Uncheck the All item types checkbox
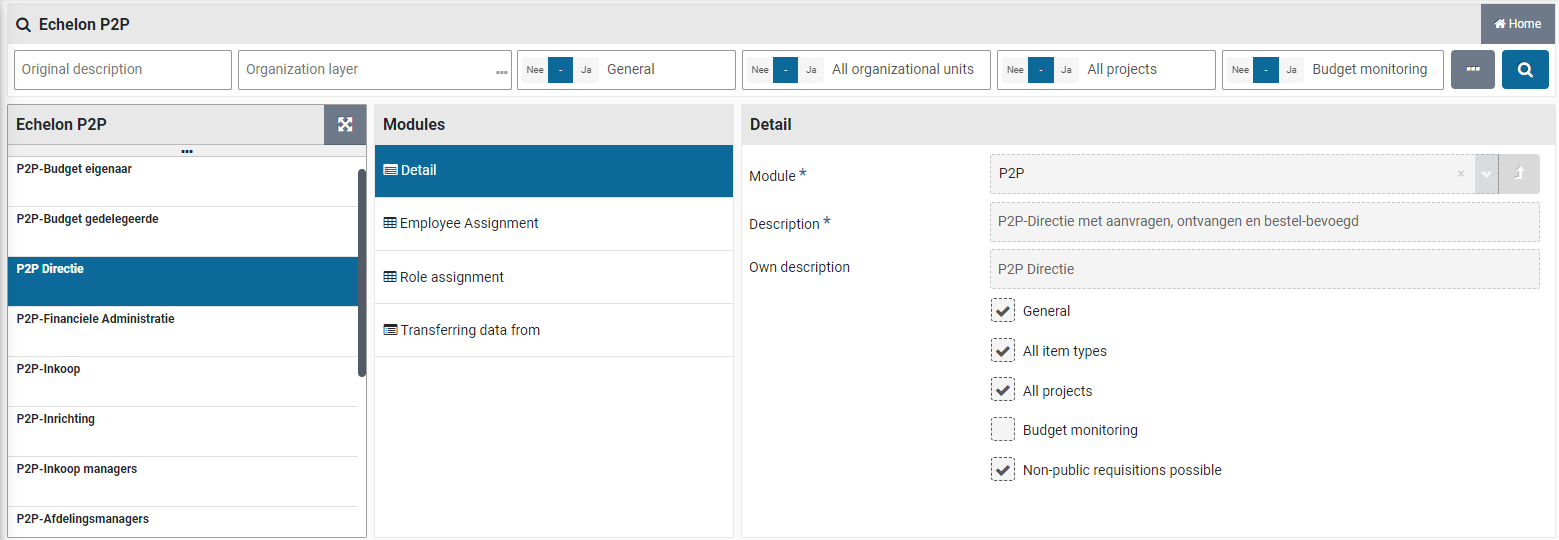The height and width of the screenshot is (540, 1559). (1002, 351)
